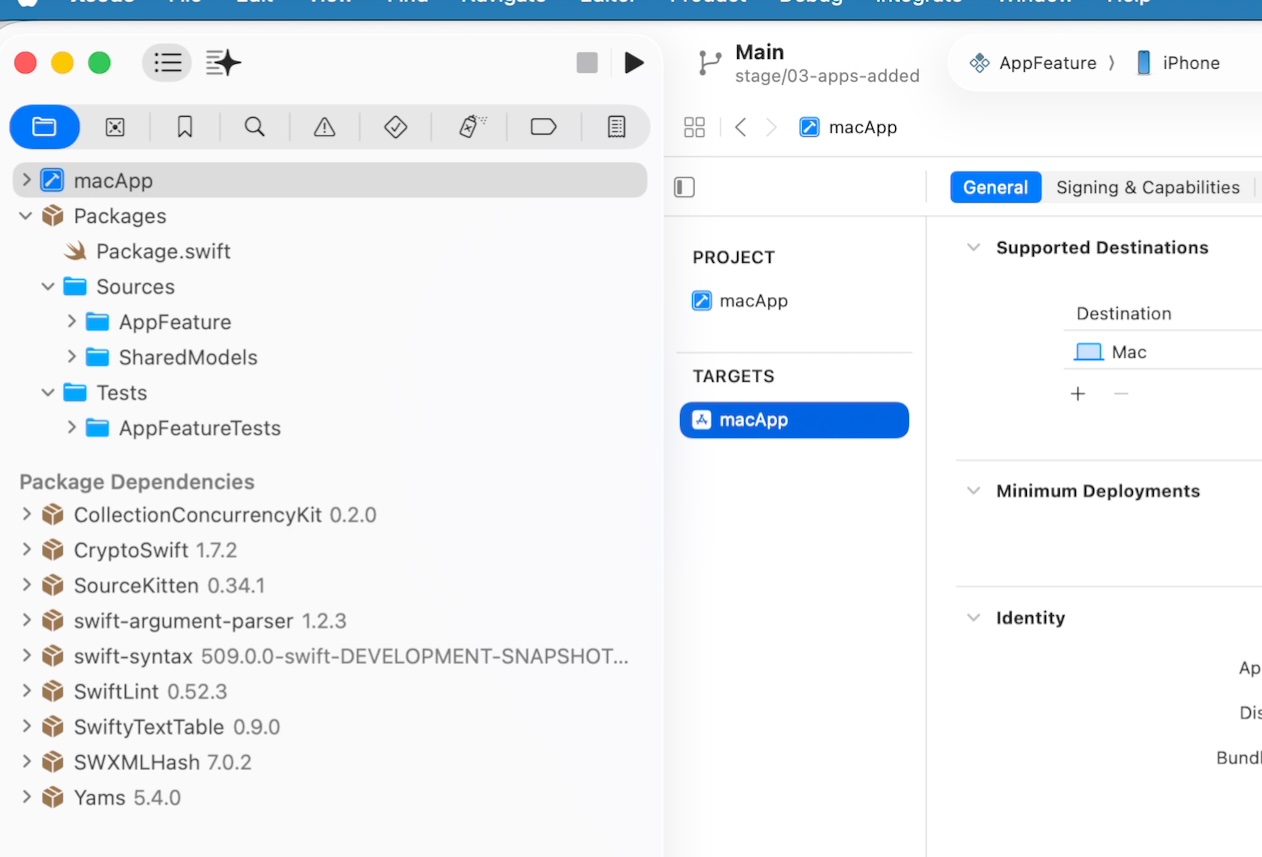The height and width of the screenshot is (857, 1262).
Task: Expand the AppFeature folder
Action: point(72,322)
